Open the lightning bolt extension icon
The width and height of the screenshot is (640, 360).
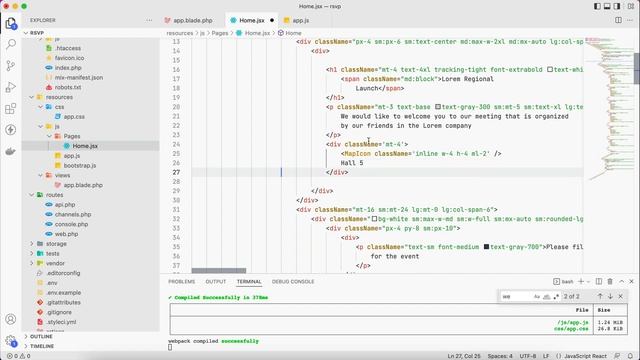pyautogui.click(x=11, y=130)
